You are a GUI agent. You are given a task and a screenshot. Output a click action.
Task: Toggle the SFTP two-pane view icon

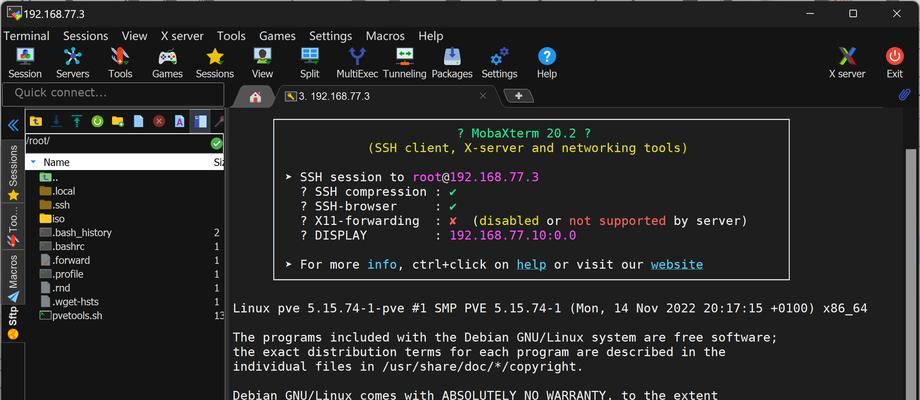(201, 121)
